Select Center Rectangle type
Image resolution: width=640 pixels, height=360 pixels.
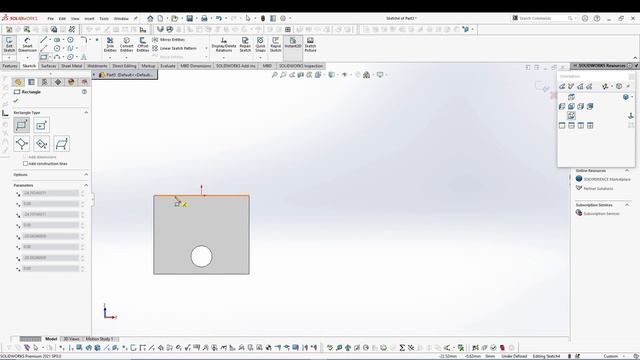click(x=42, y=125)
